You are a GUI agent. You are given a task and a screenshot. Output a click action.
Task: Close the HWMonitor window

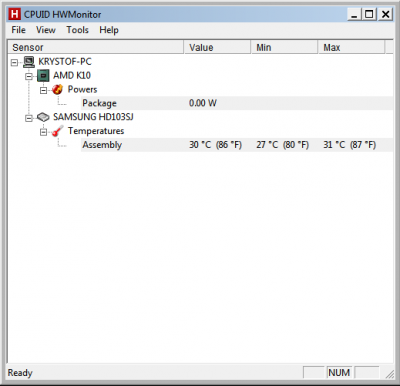pyautogui.click(x=385, y=14)
